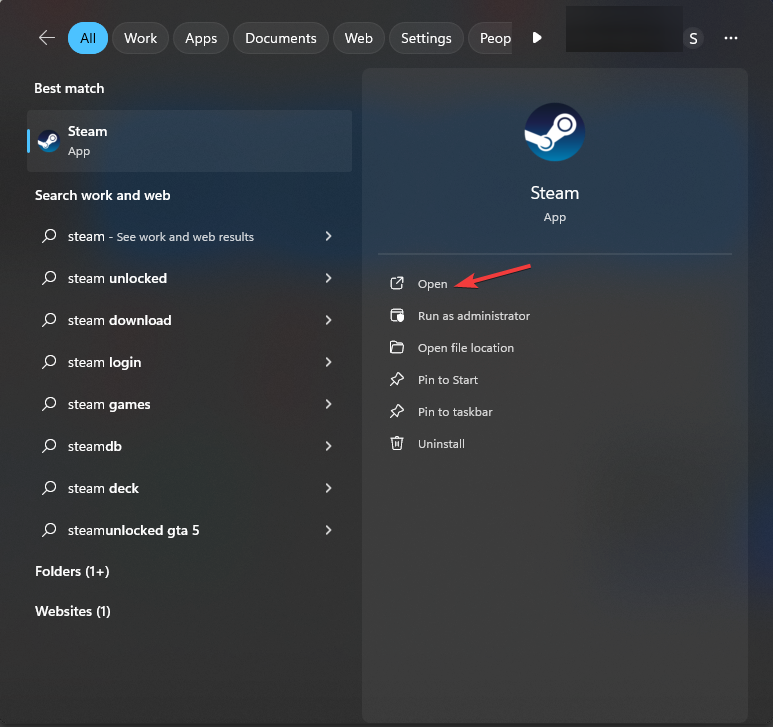
Task: Click search icon beside 'steam download'
Action: (x=49, y=320)
